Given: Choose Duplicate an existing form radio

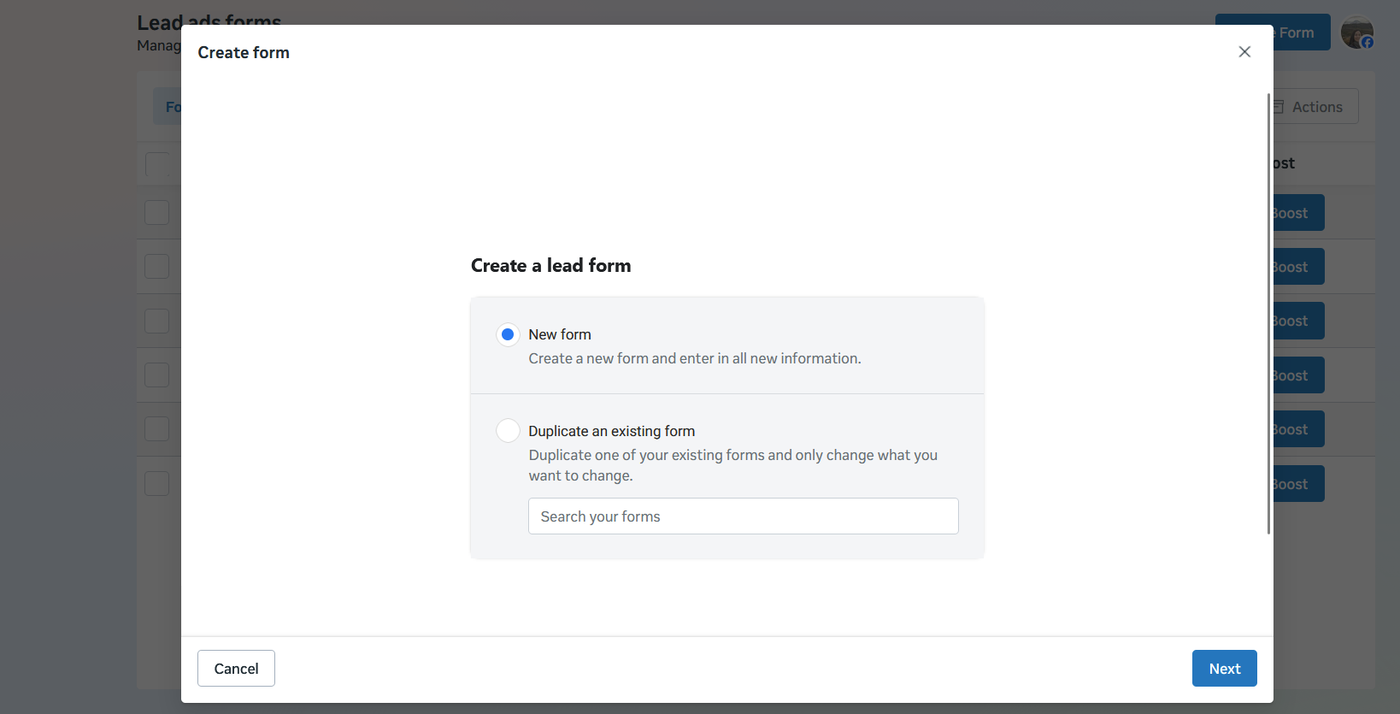Looking at the screenshot, I should (x=508, y=431).
